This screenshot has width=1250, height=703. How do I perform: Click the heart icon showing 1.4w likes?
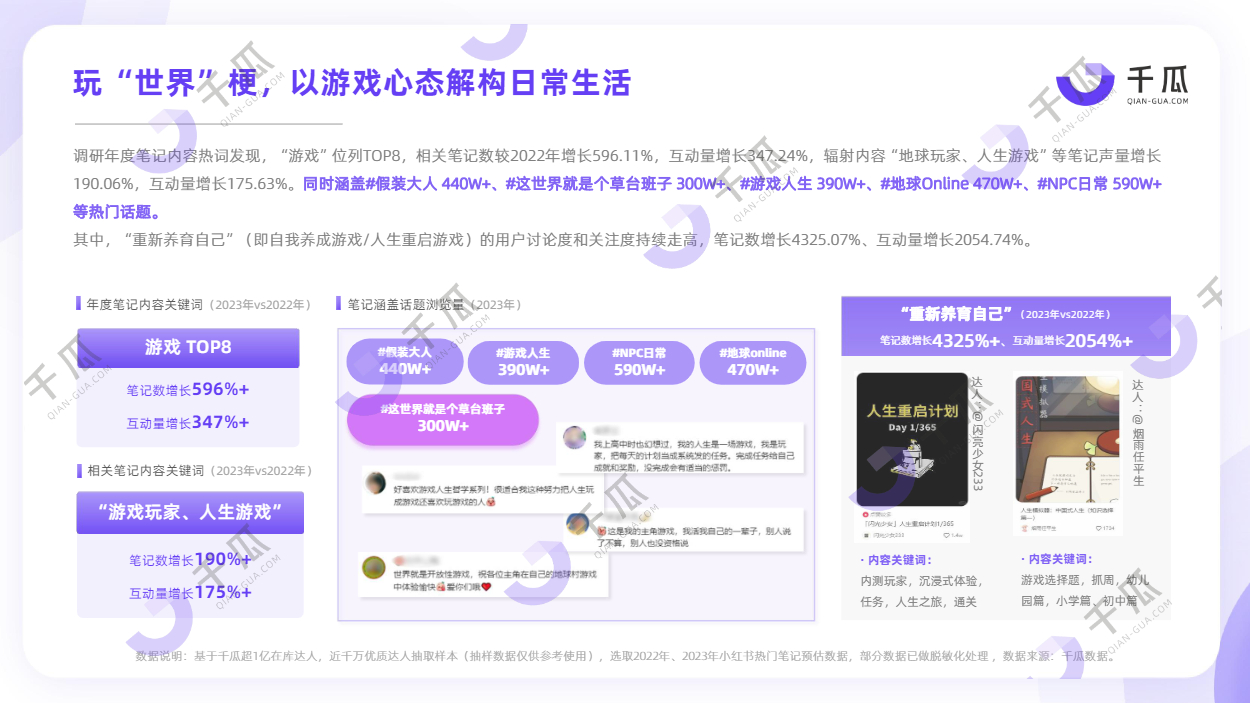pyautogui.click(x=947, y=535)
